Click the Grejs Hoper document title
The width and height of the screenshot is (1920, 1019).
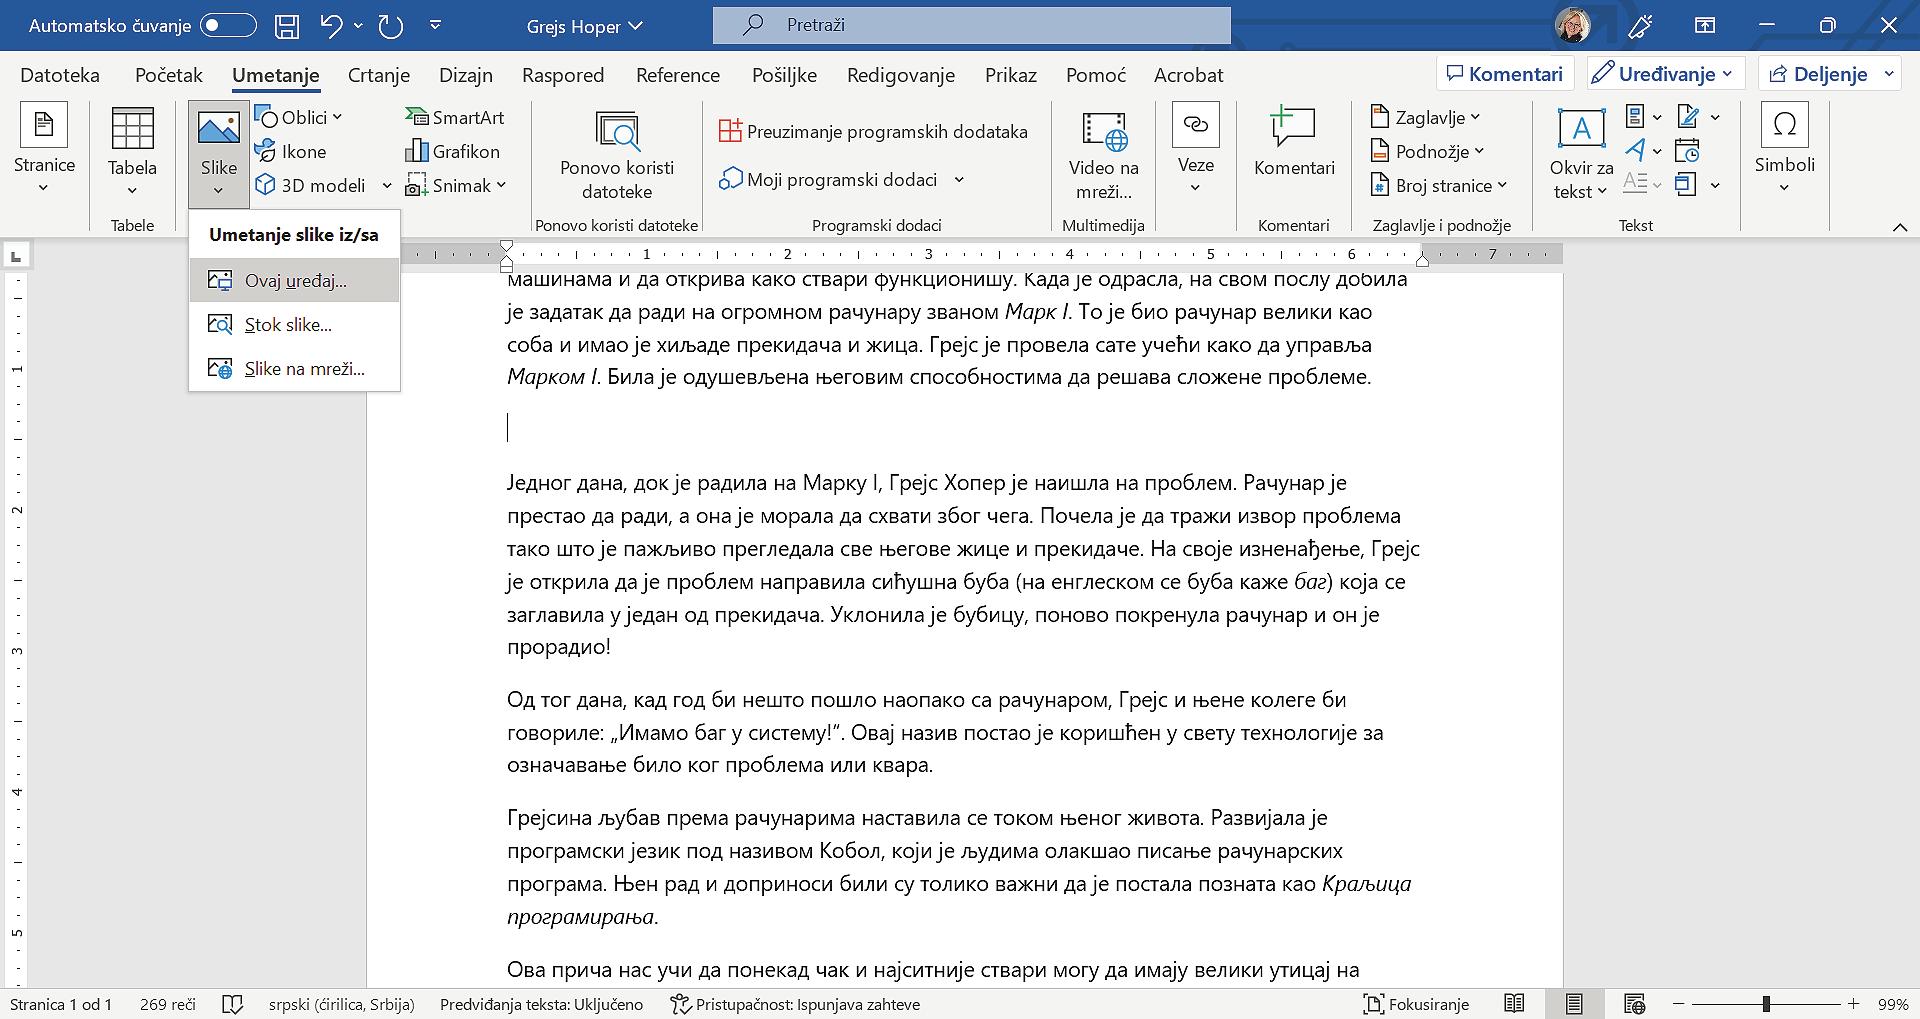click(x=585, y=26)
